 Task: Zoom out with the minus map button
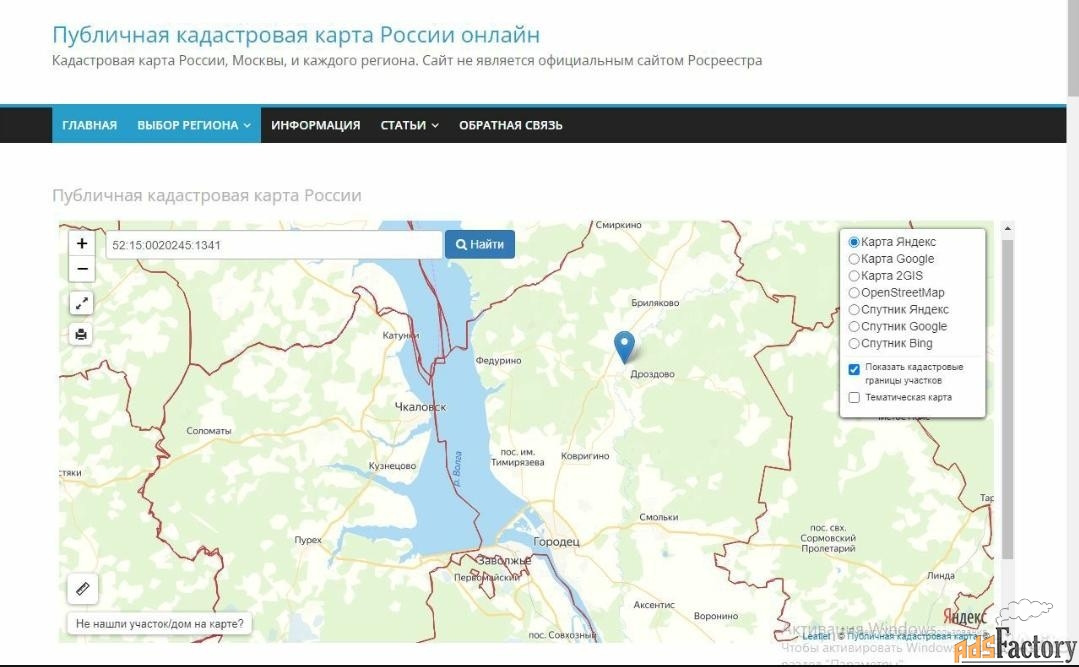82,269
